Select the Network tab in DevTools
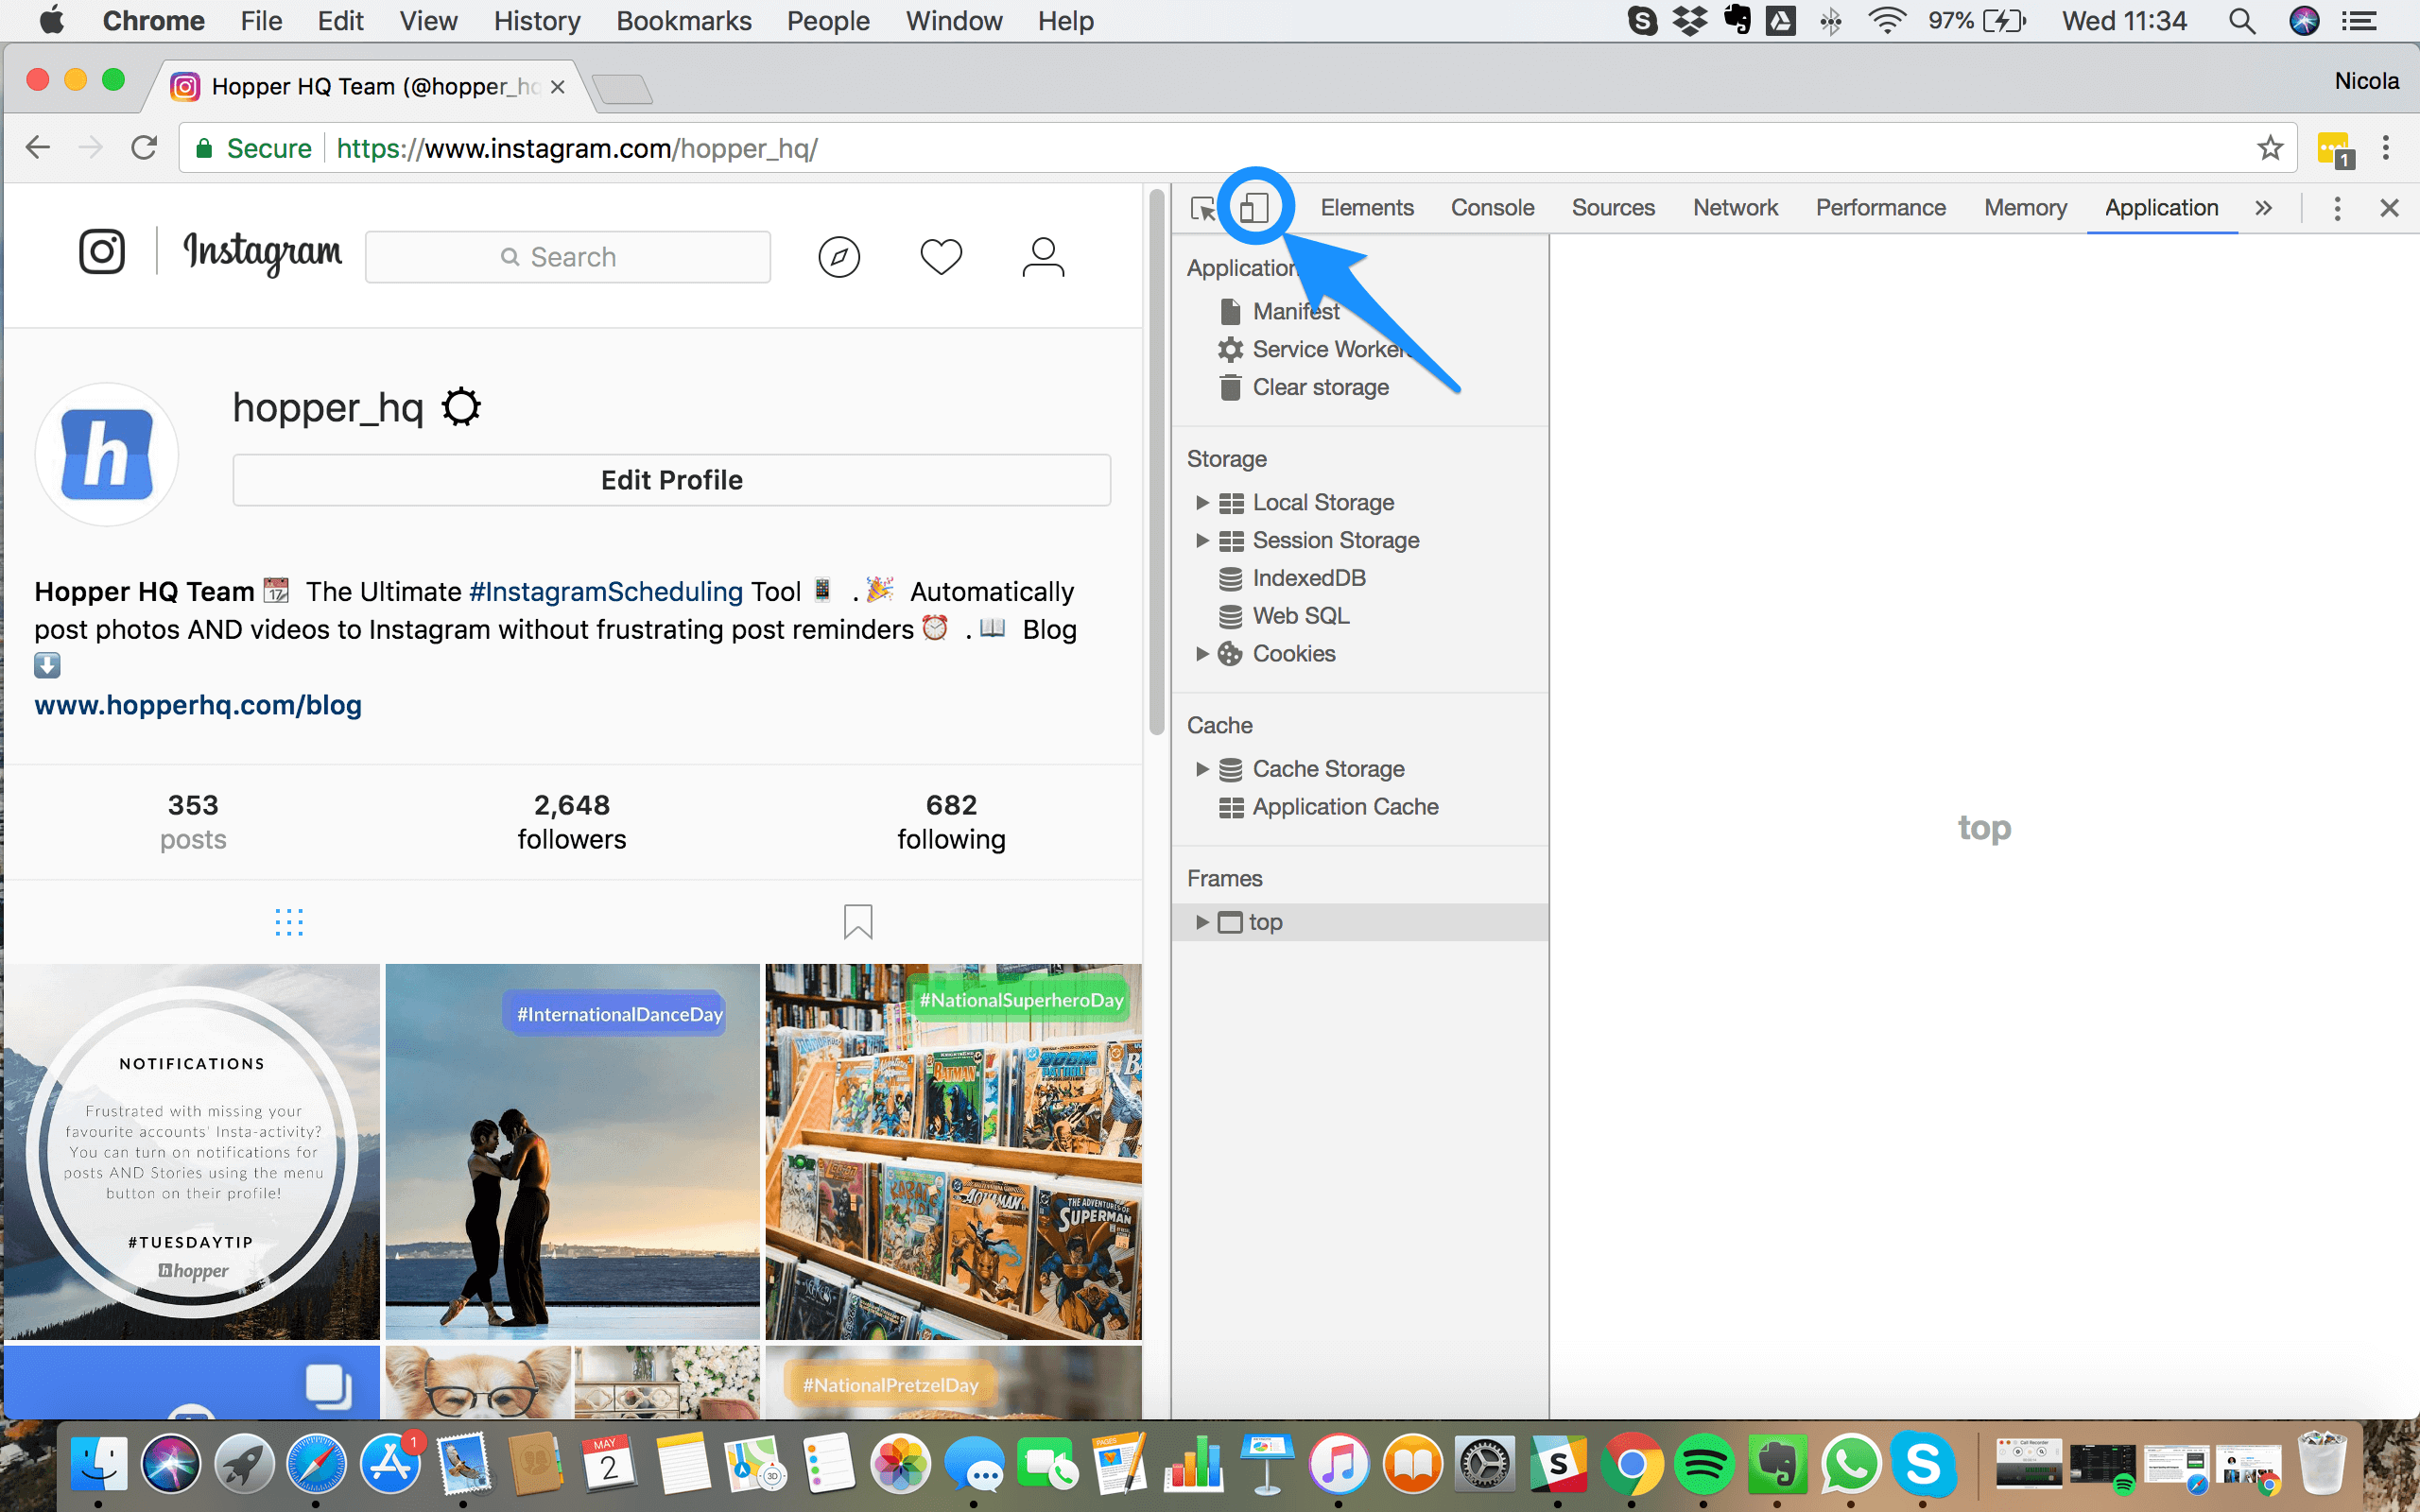The height and width of the screenshot is (1512, 2420). pyautogui.click(x=1737, y=206)
